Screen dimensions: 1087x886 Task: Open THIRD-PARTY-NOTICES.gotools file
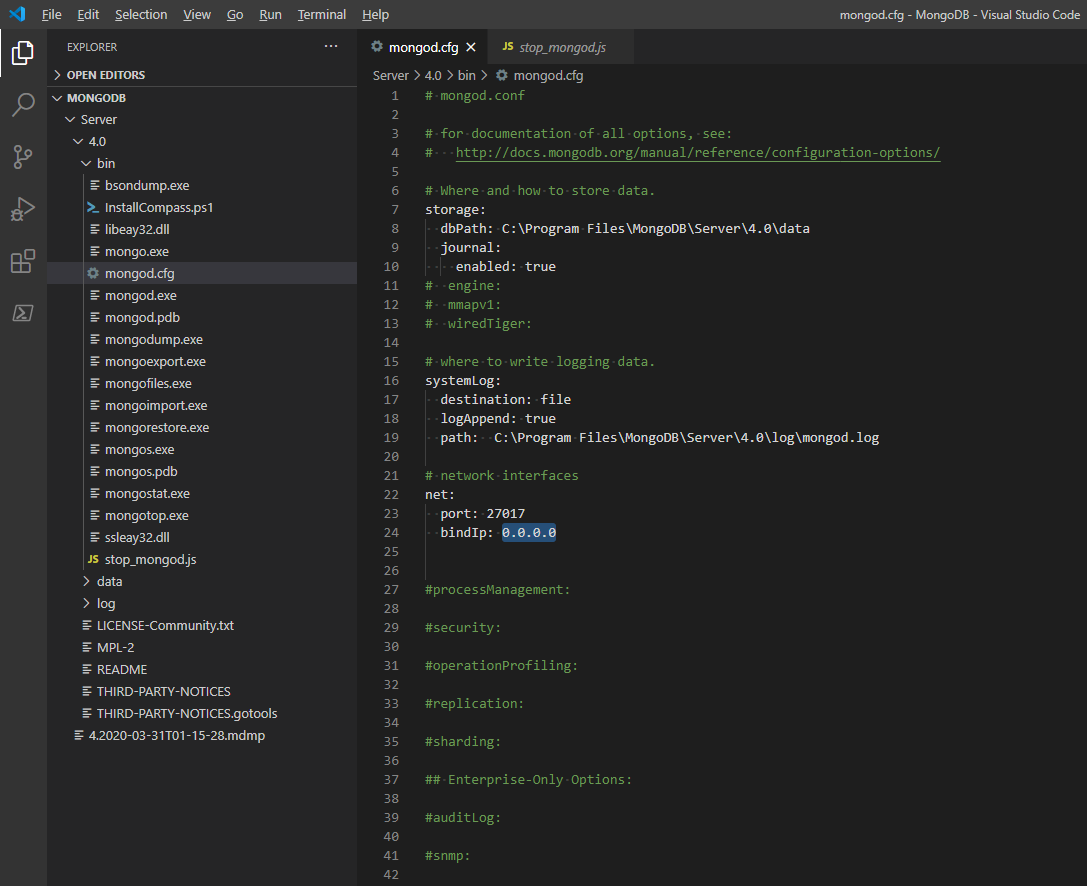point(202,713)
